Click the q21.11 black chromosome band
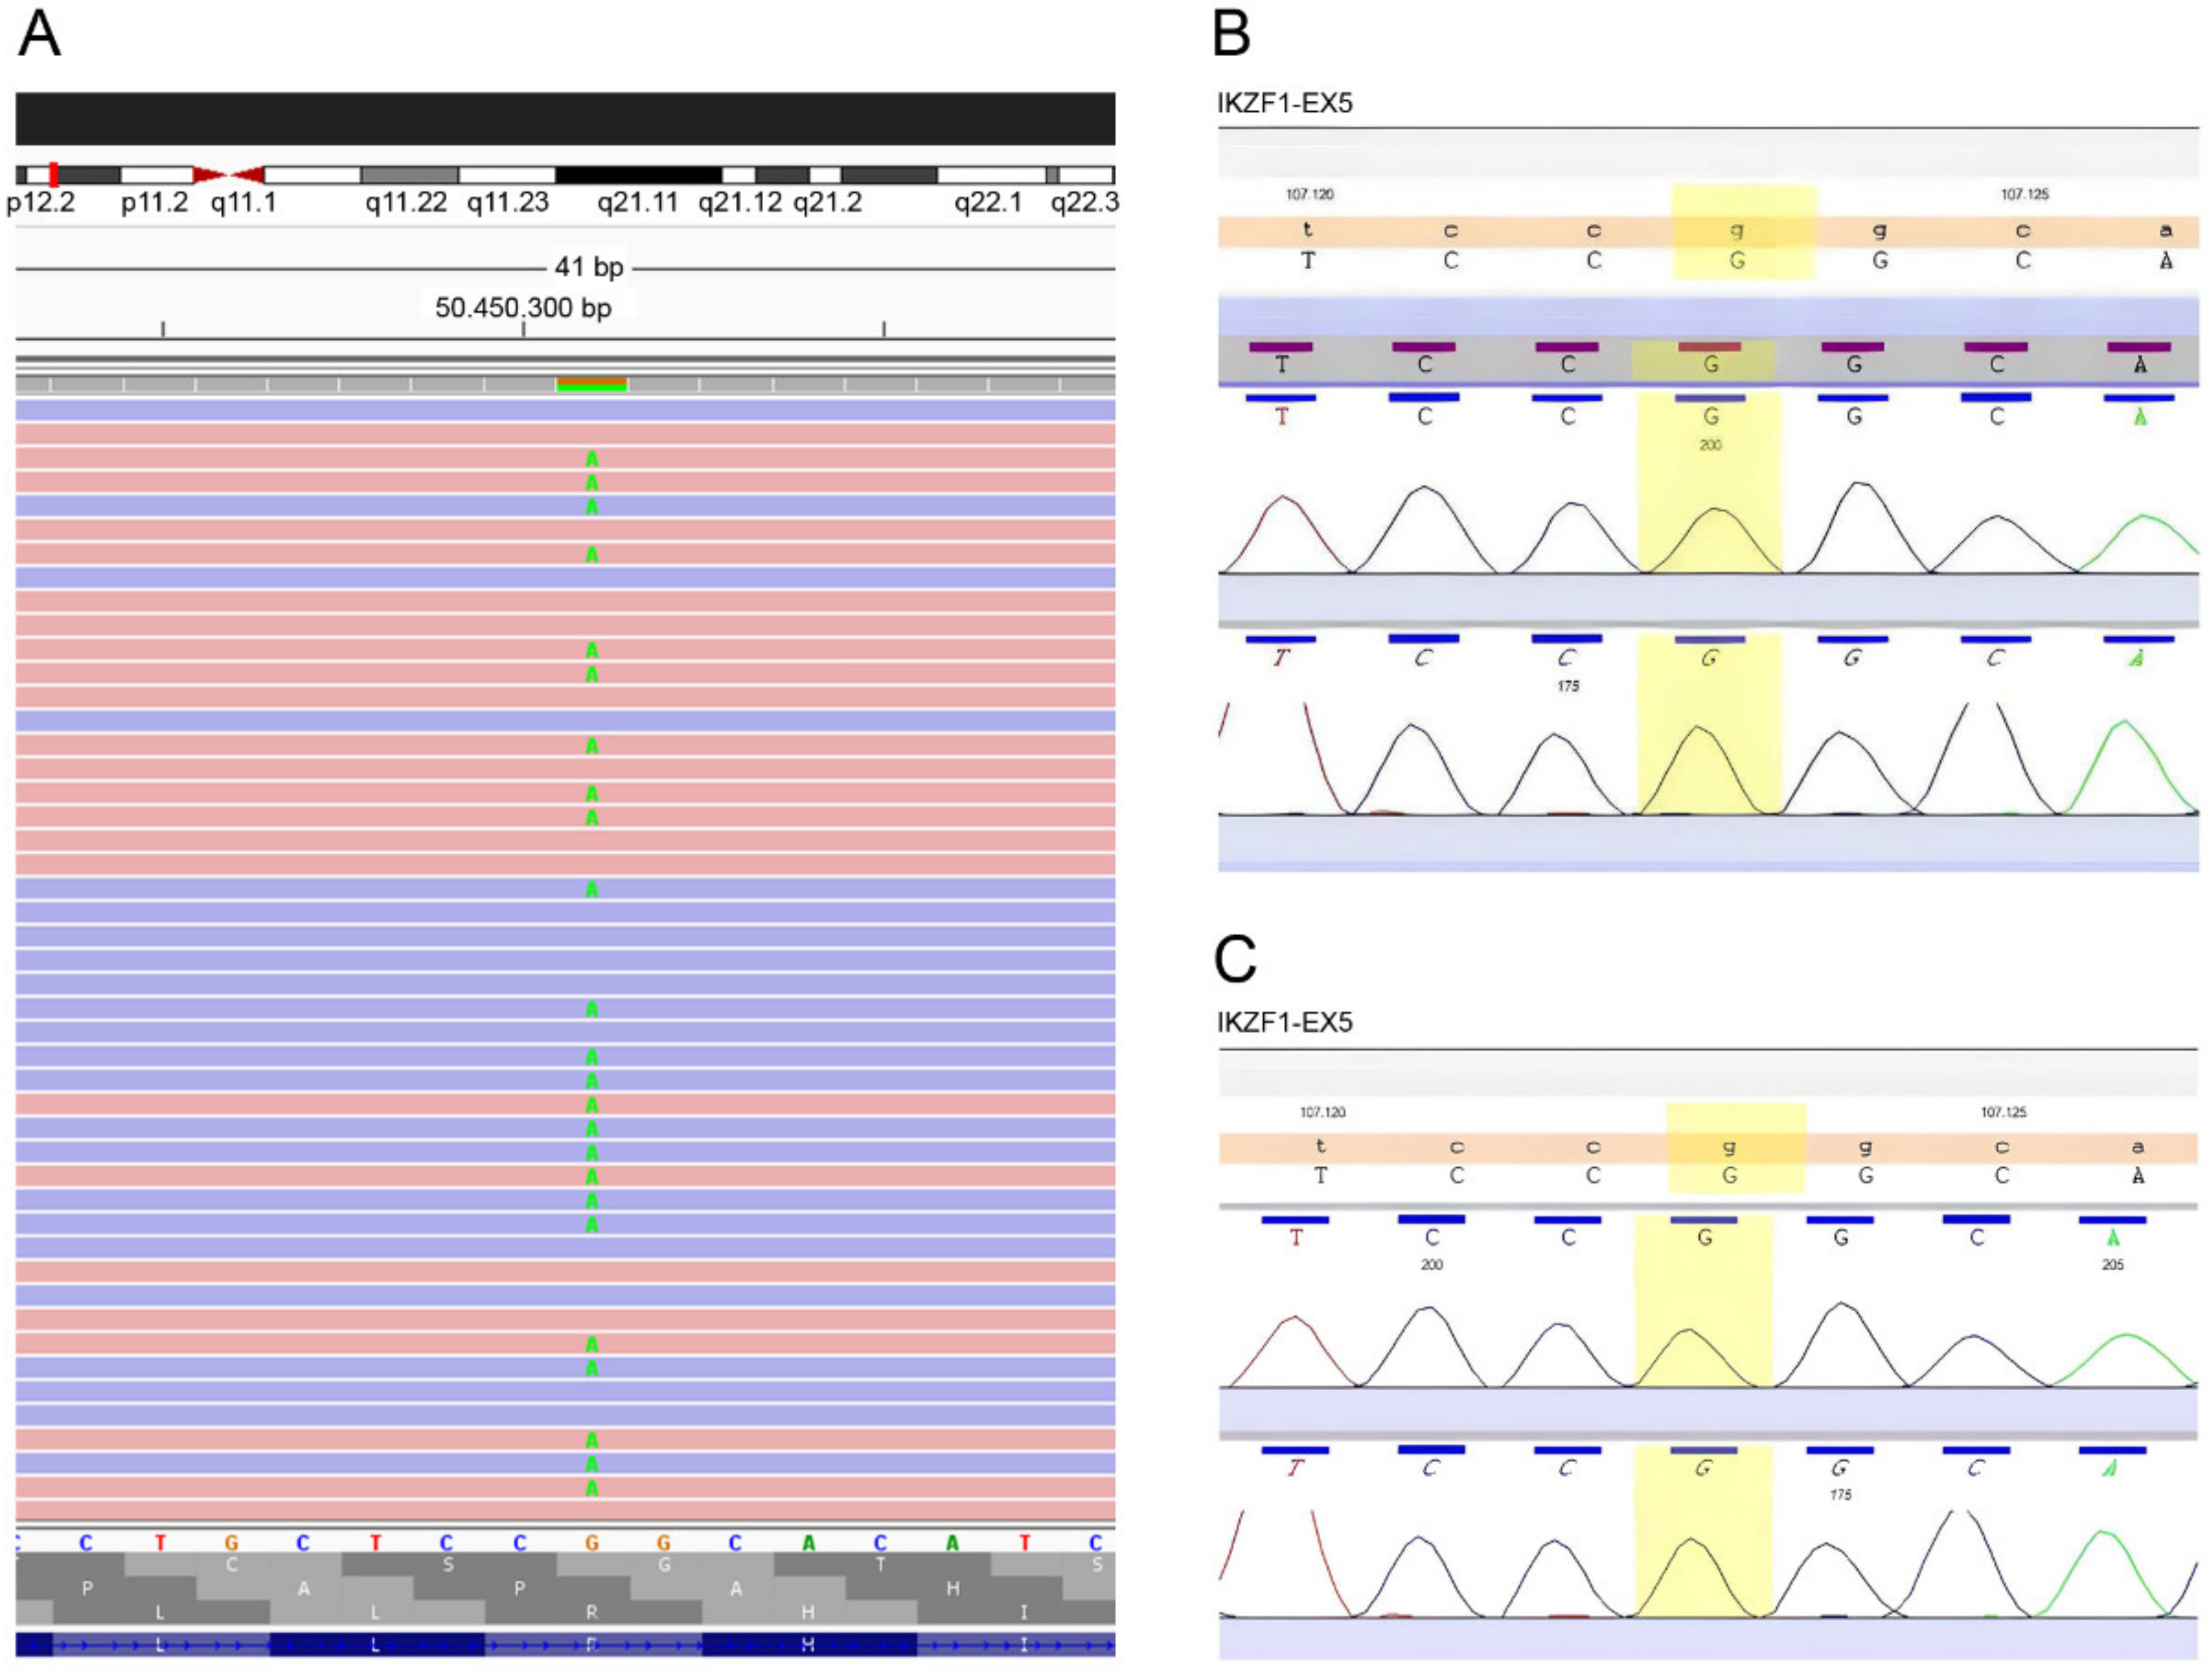 [x=638, y=175]
